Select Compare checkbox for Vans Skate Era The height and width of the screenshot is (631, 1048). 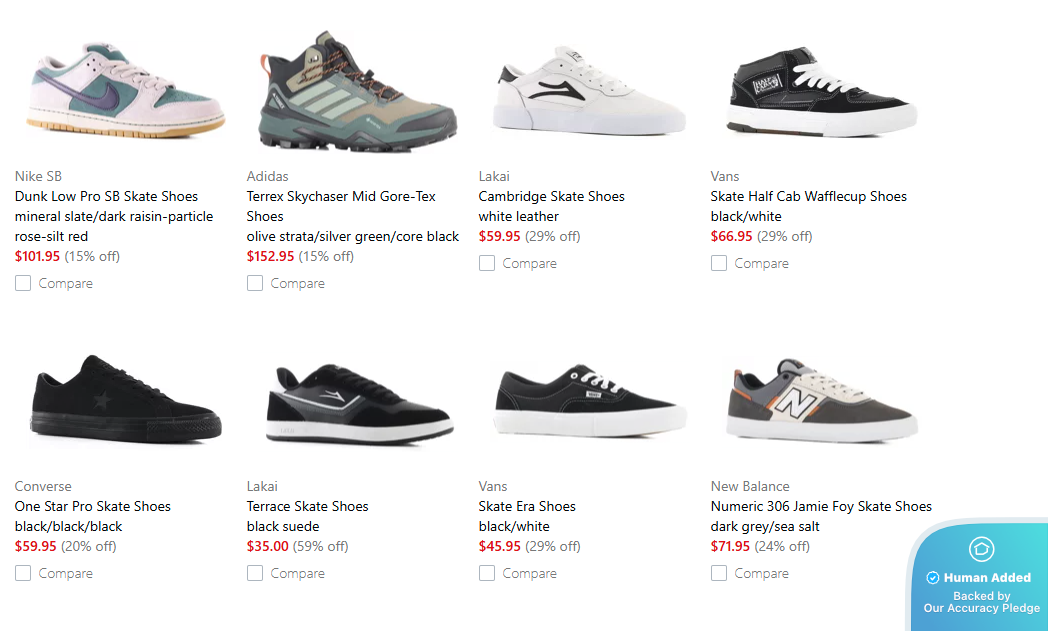(x=487, y=574)
